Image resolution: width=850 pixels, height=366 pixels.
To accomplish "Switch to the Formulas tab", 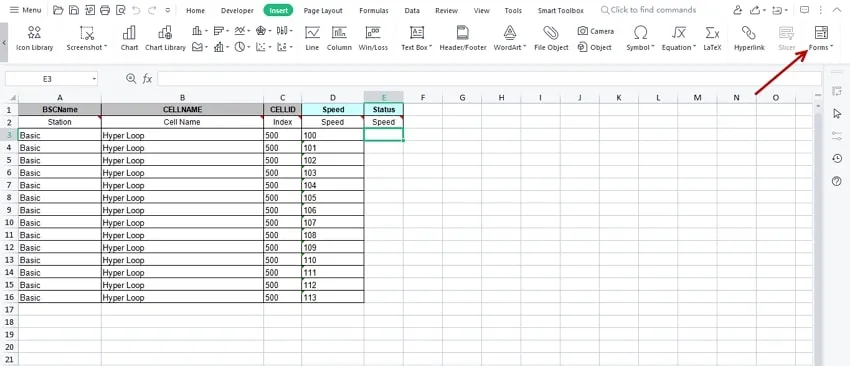I will coord(374,10).
